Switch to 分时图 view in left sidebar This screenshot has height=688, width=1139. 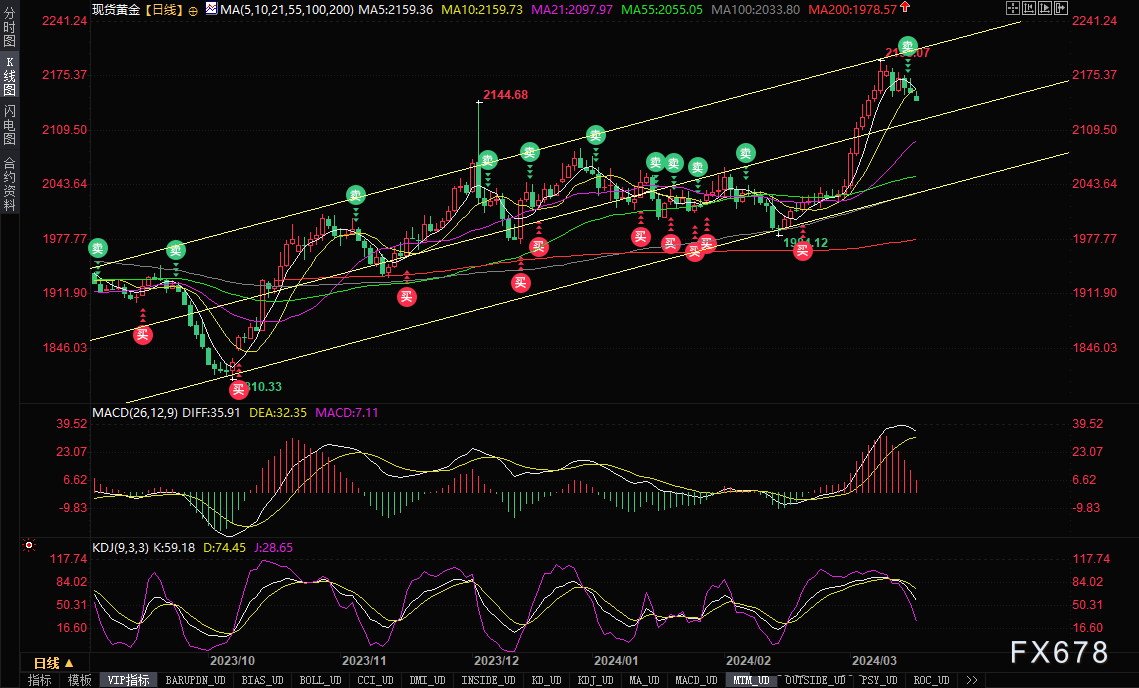point(9,26)
